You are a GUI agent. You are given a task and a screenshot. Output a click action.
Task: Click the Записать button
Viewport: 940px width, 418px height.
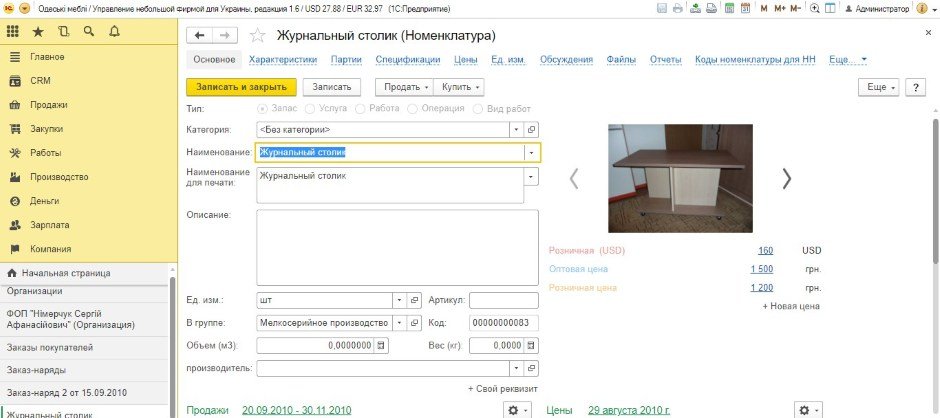332,87
